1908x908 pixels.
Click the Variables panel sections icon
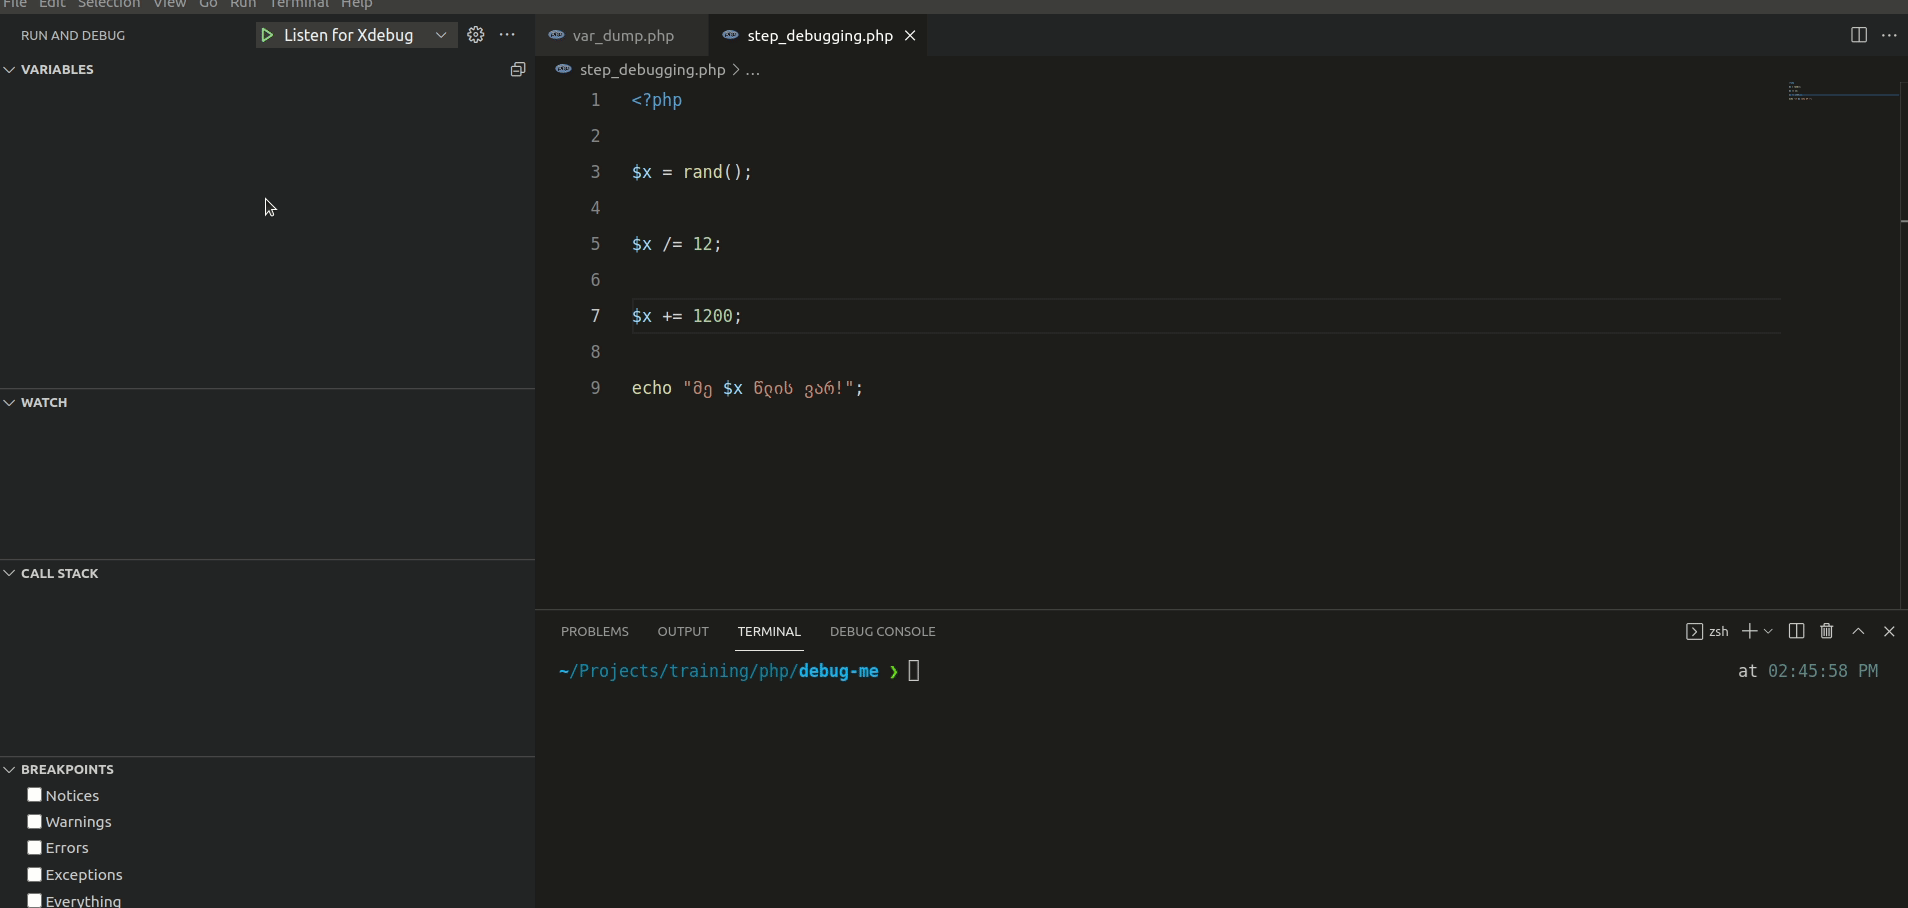click(x=518, y=69)
